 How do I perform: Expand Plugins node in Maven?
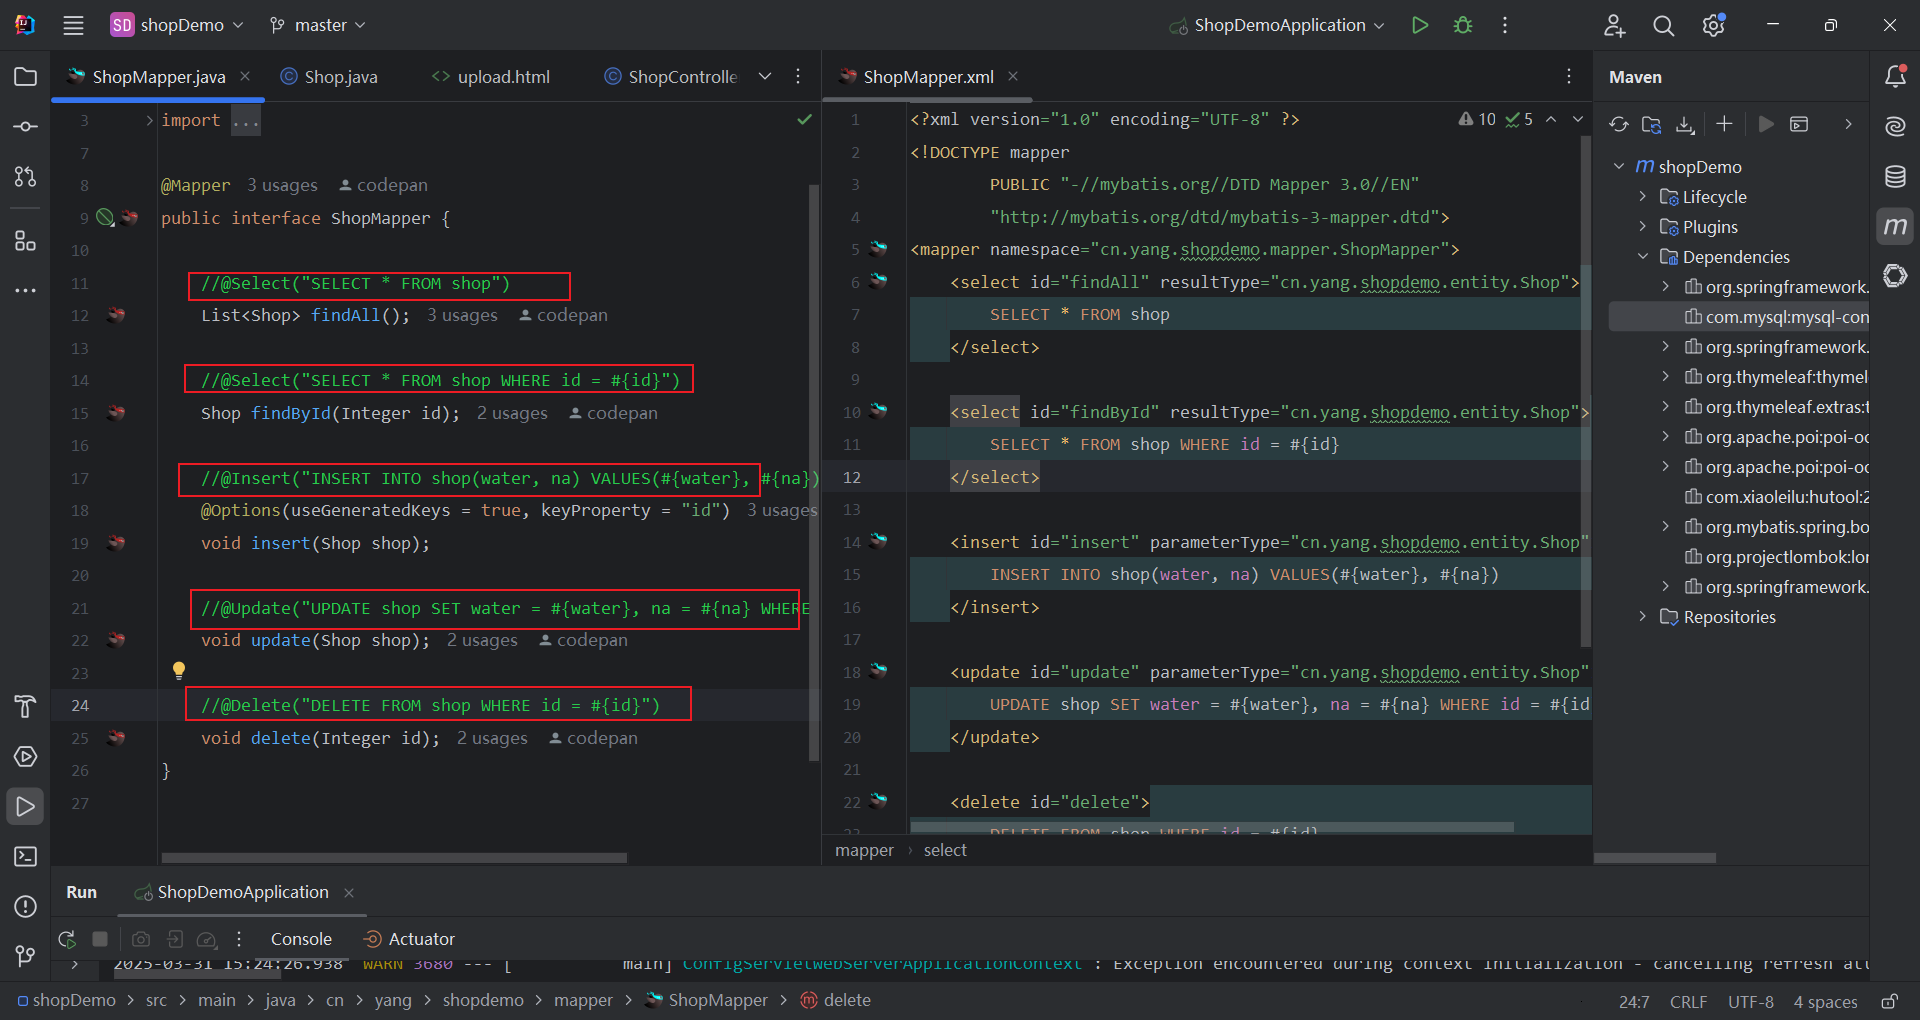point(1643,227)
